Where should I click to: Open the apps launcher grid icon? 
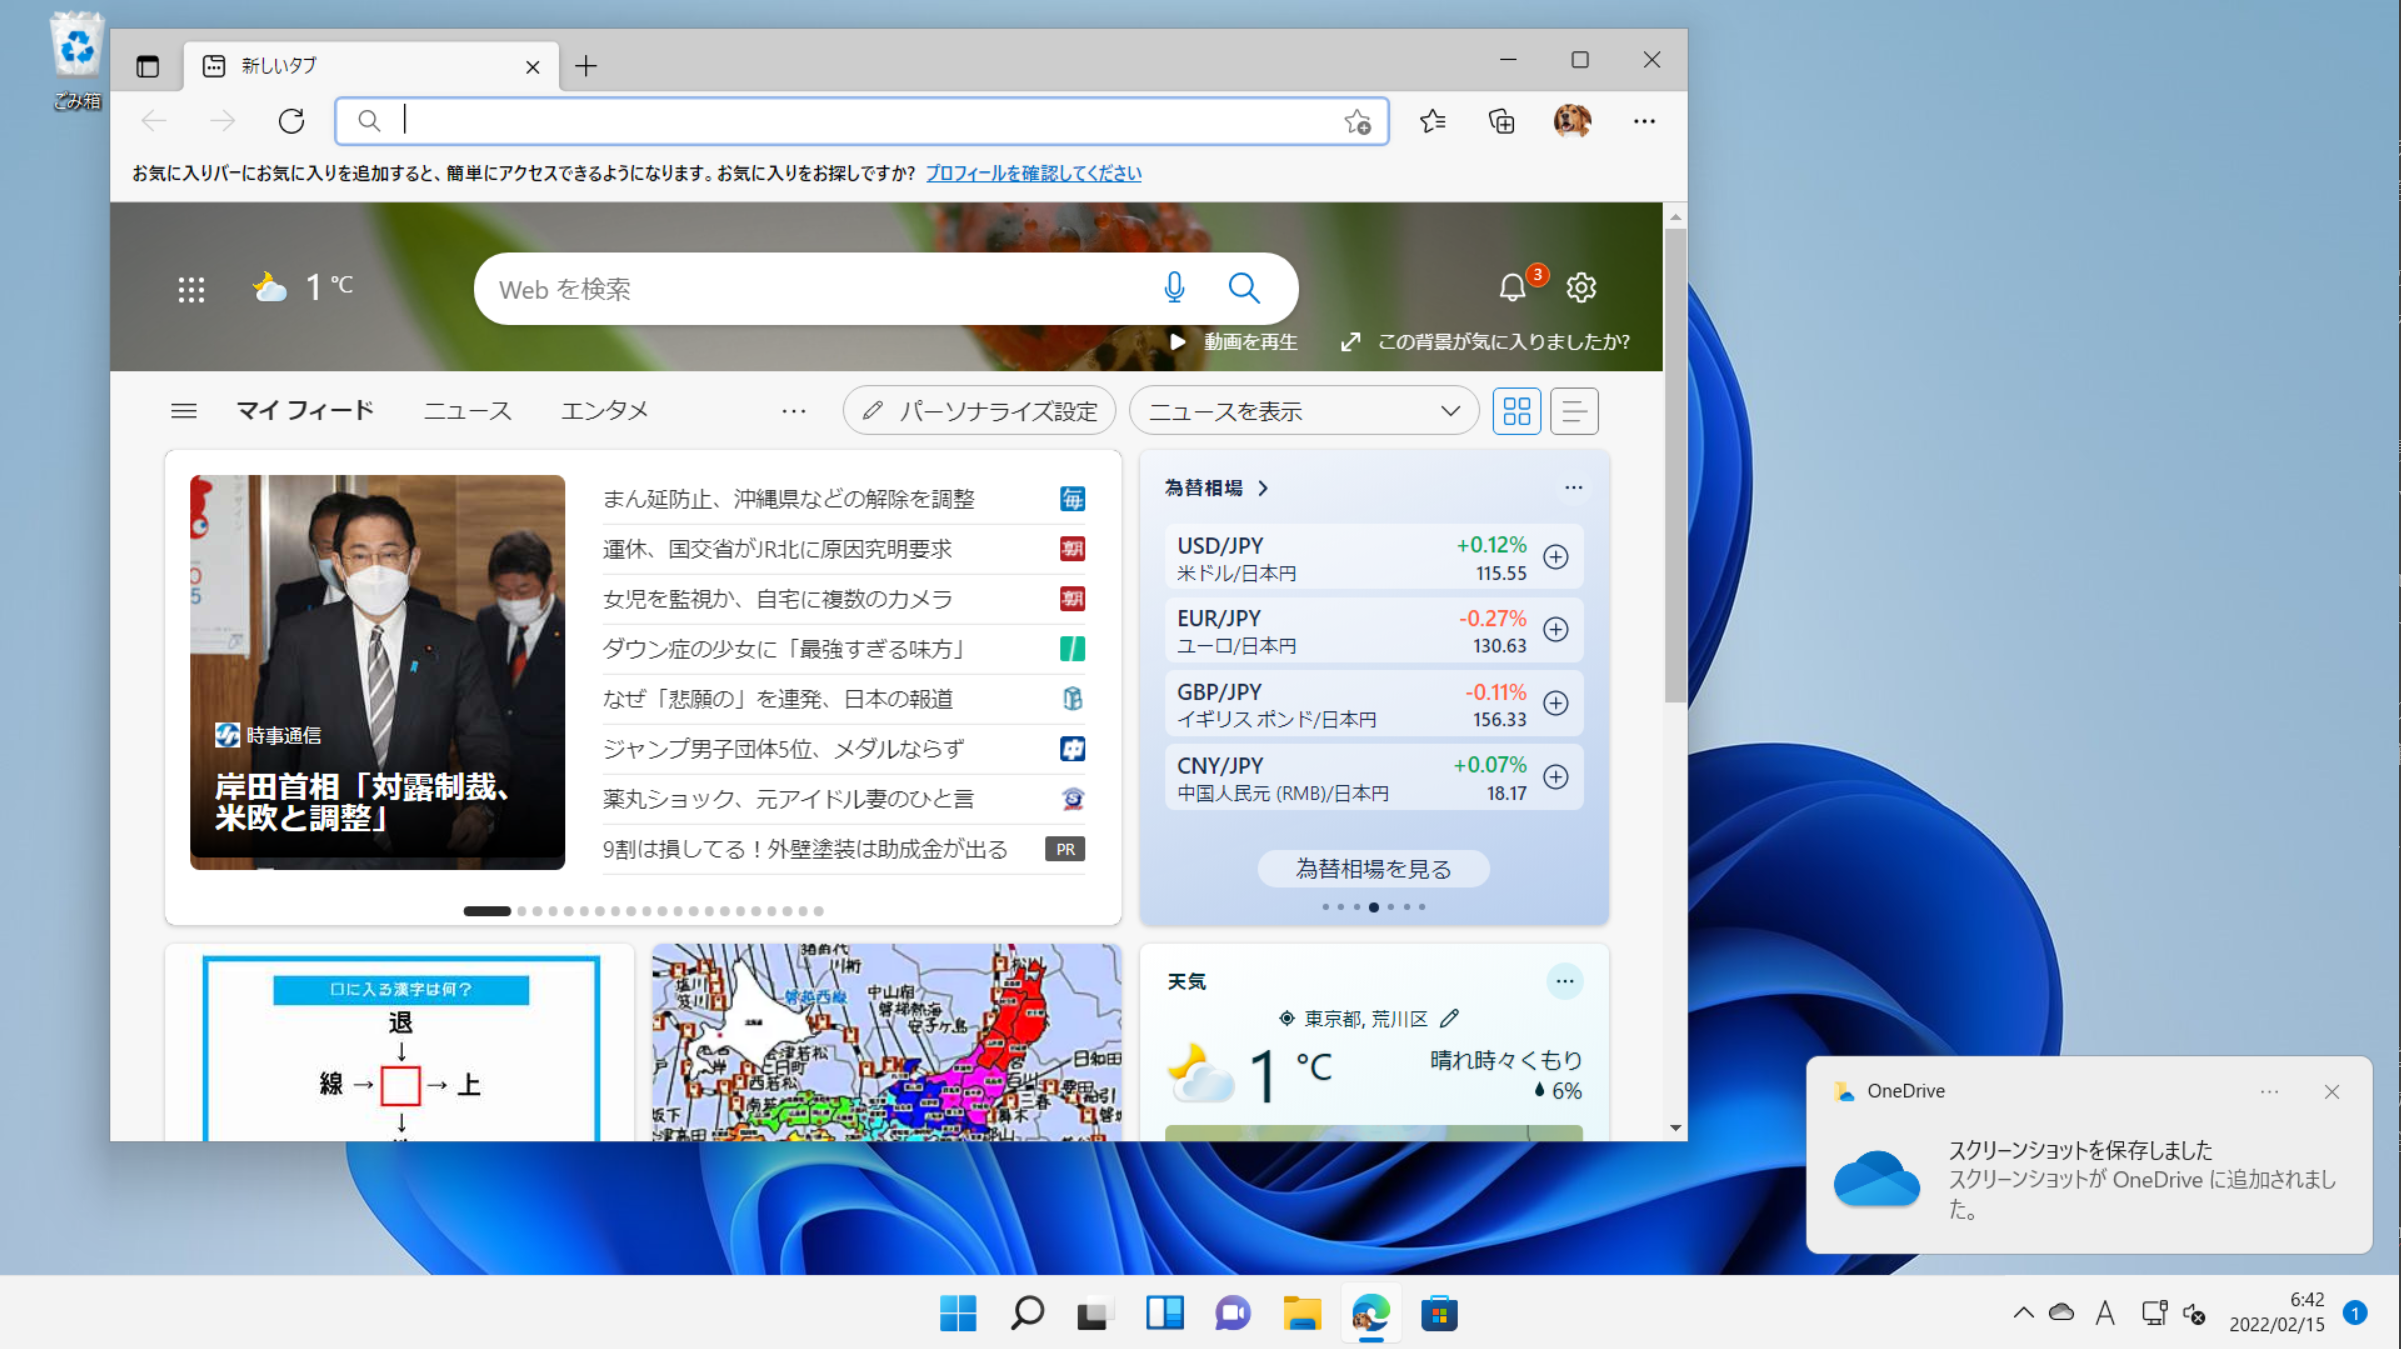190,288
